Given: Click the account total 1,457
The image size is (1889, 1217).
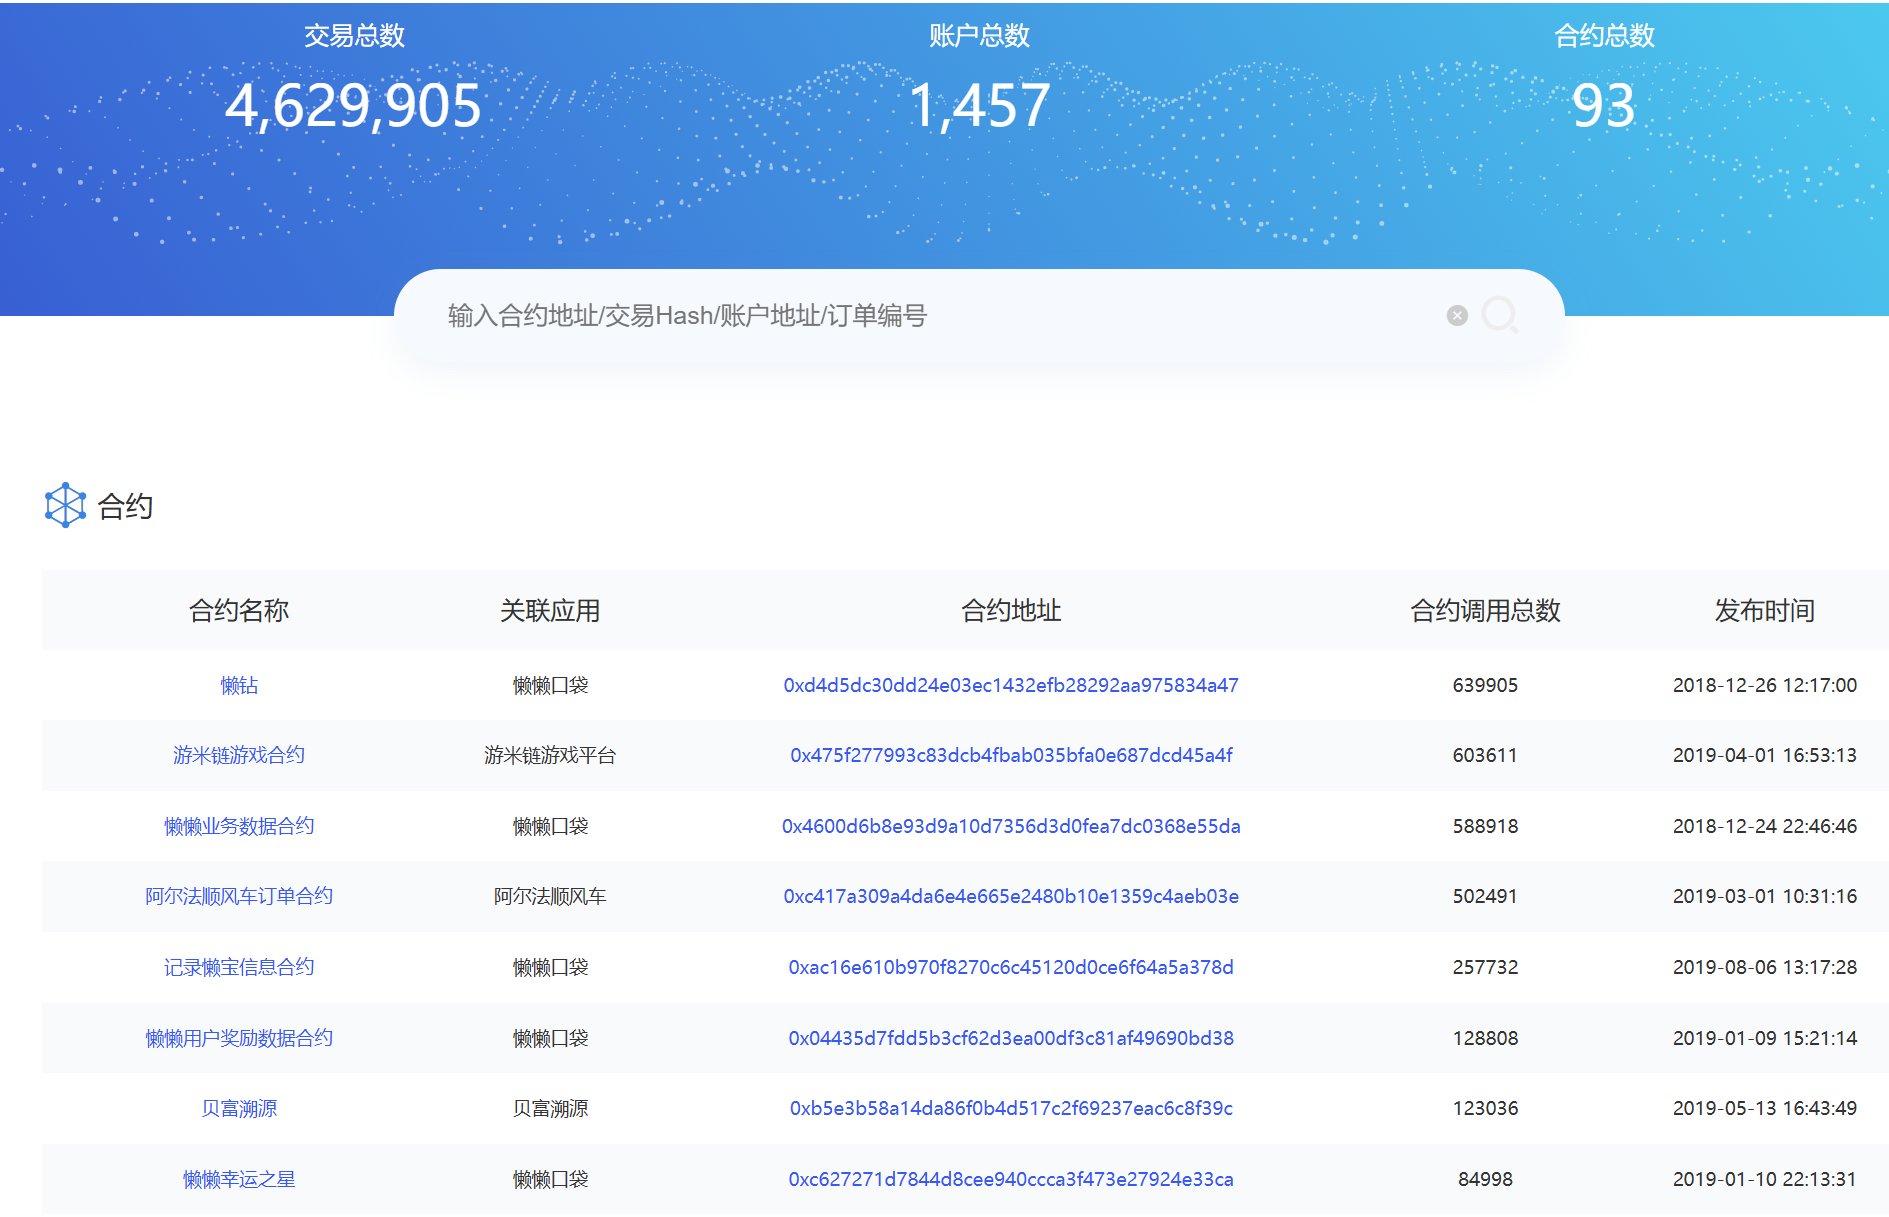Looking at the screenshot, I should [979, 105].
